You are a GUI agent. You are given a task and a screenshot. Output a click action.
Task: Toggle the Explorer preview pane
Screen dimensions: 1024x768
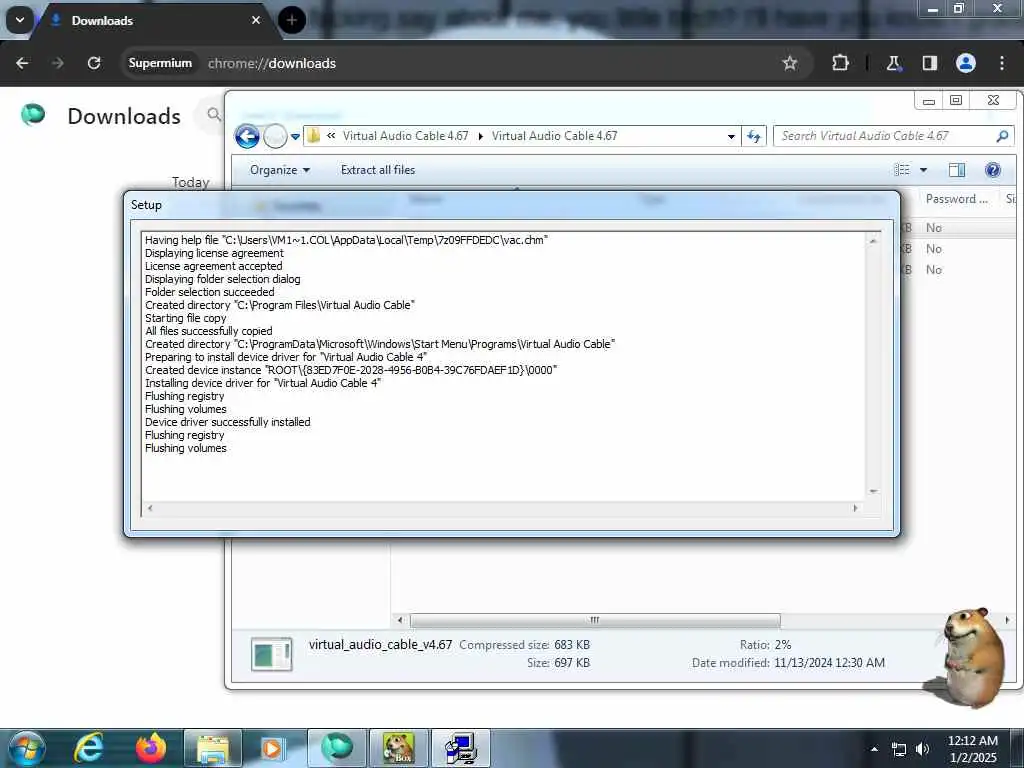click(957, 170)
